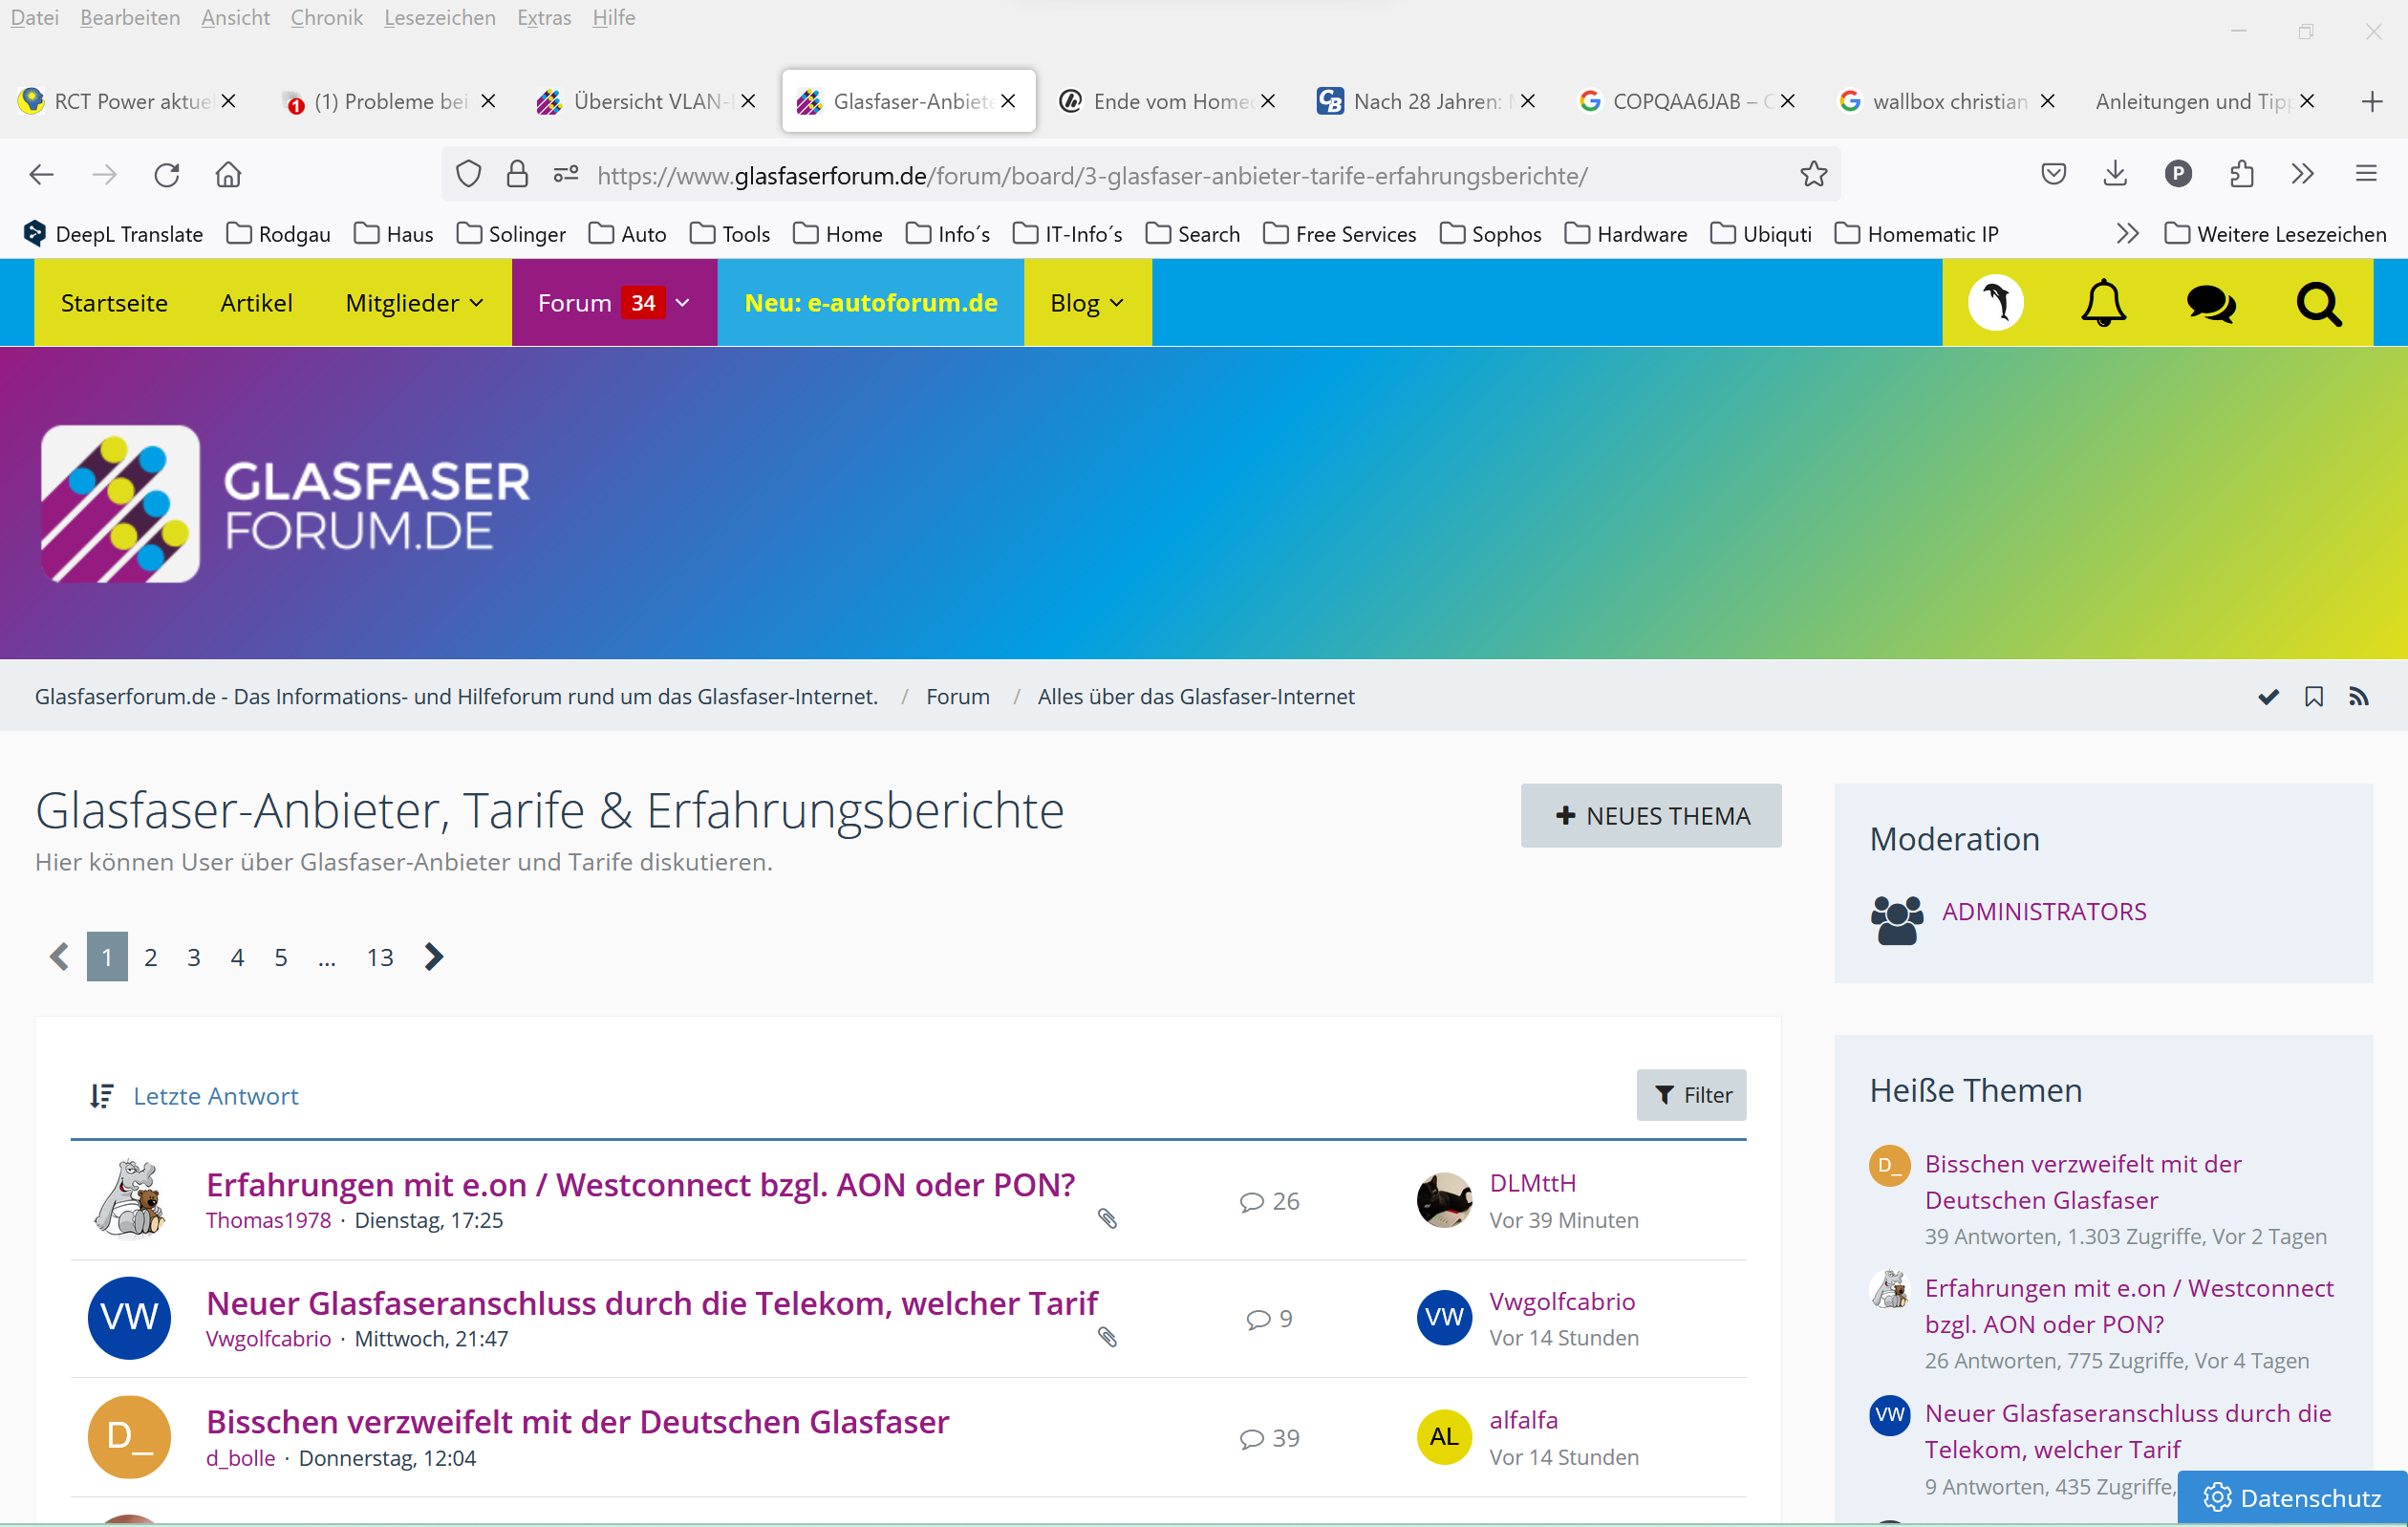This screenshot has width=2408, height=1527.
Task: Open the site permissions icon in address bar
Action: pyautogui.click(x=566, y=175)
